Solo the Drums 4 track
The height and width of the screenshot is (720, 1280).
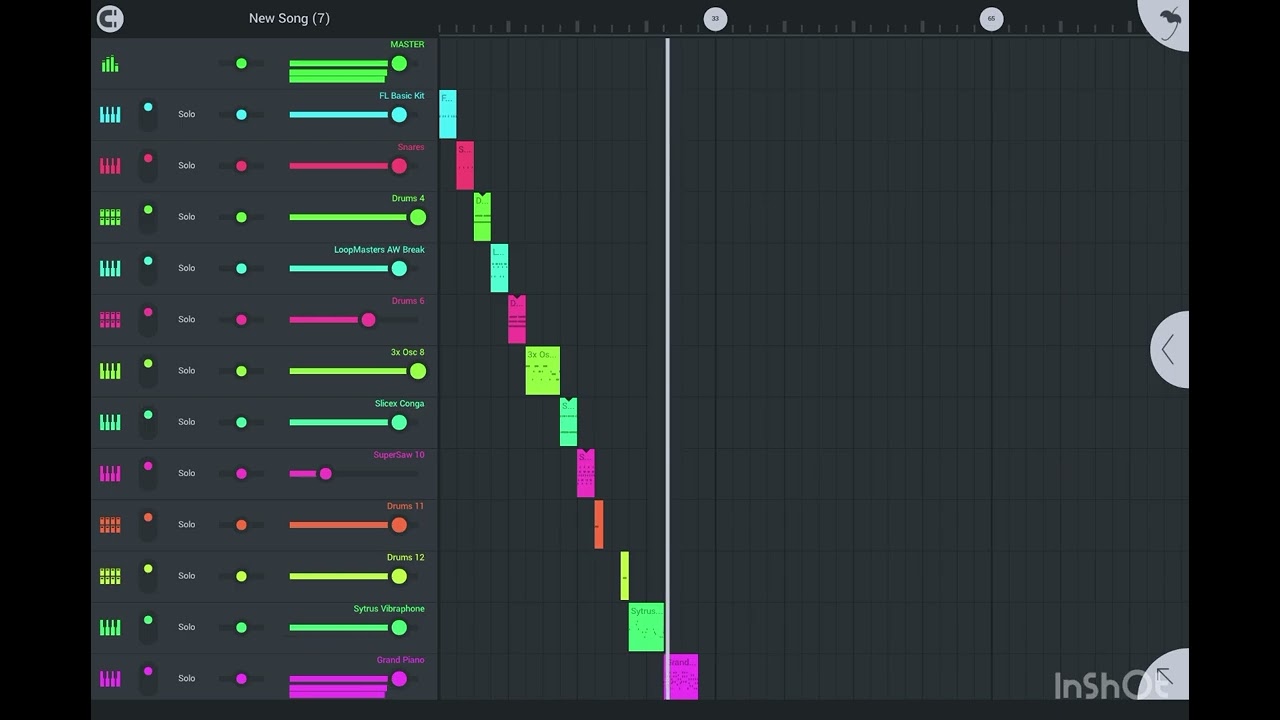(187, 216)
